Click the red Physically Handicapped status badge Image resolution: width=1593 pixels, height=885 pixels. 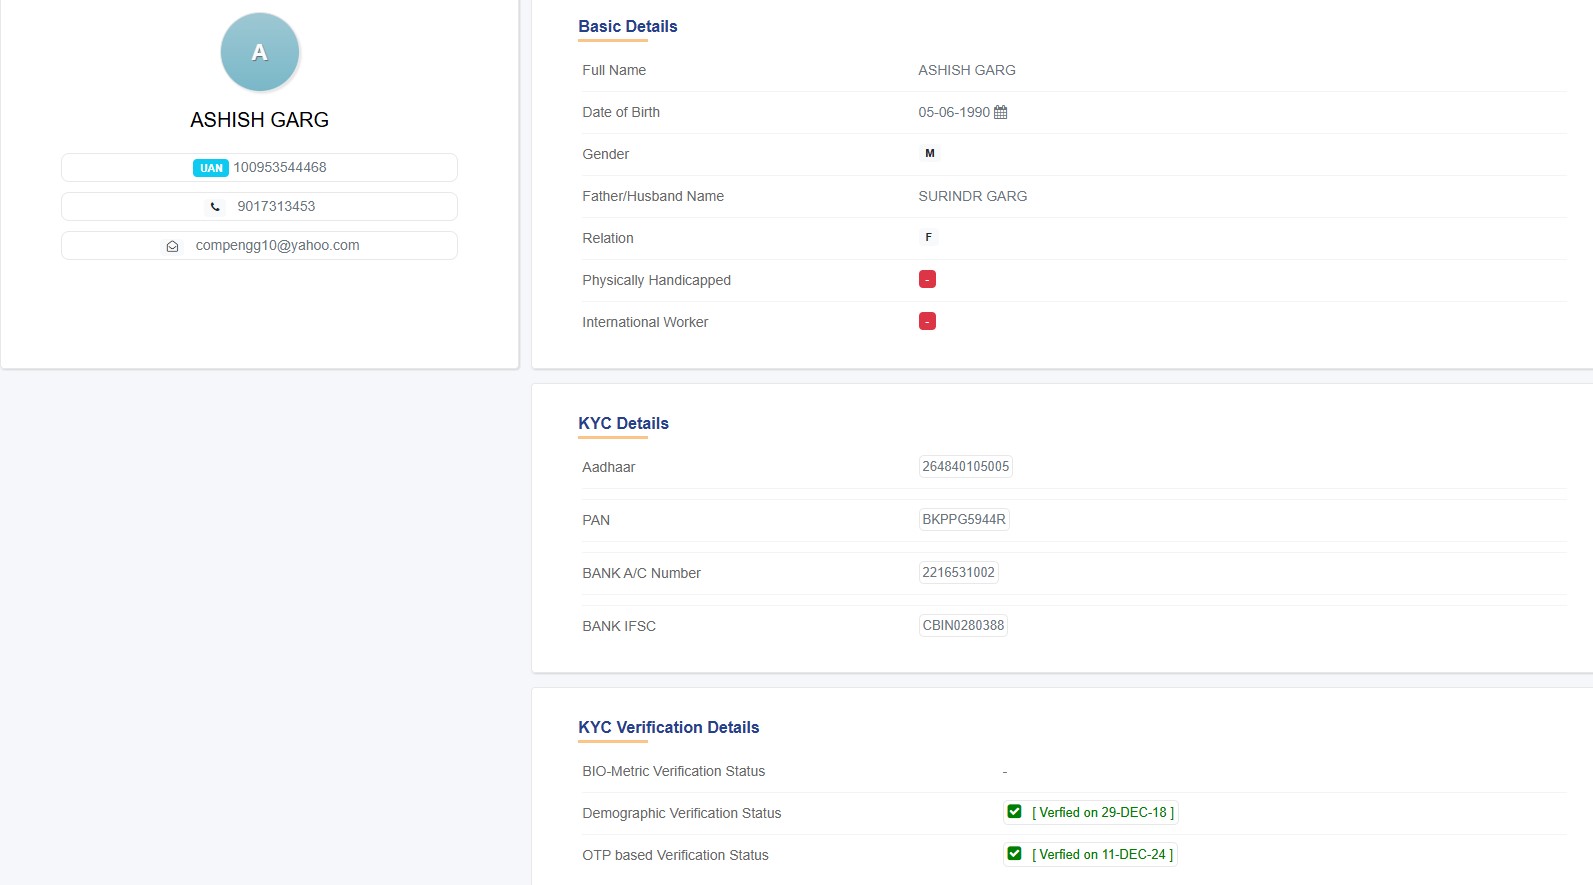coord(927,280)
